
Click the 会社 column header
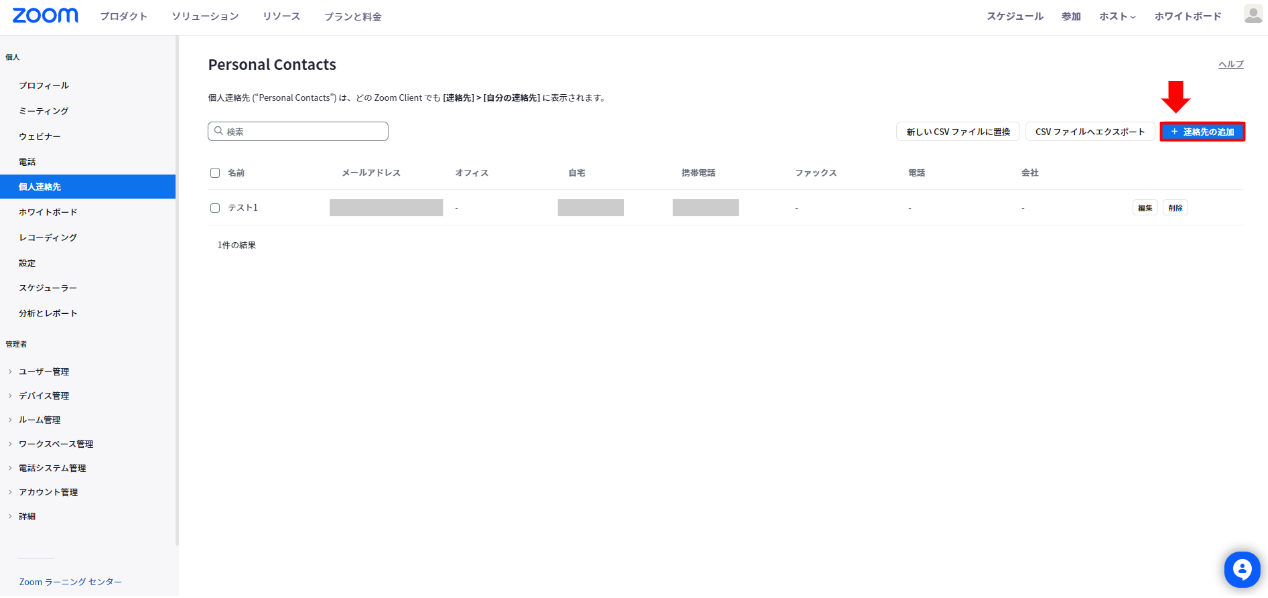pyautogui.click(x=1029, y=173)
